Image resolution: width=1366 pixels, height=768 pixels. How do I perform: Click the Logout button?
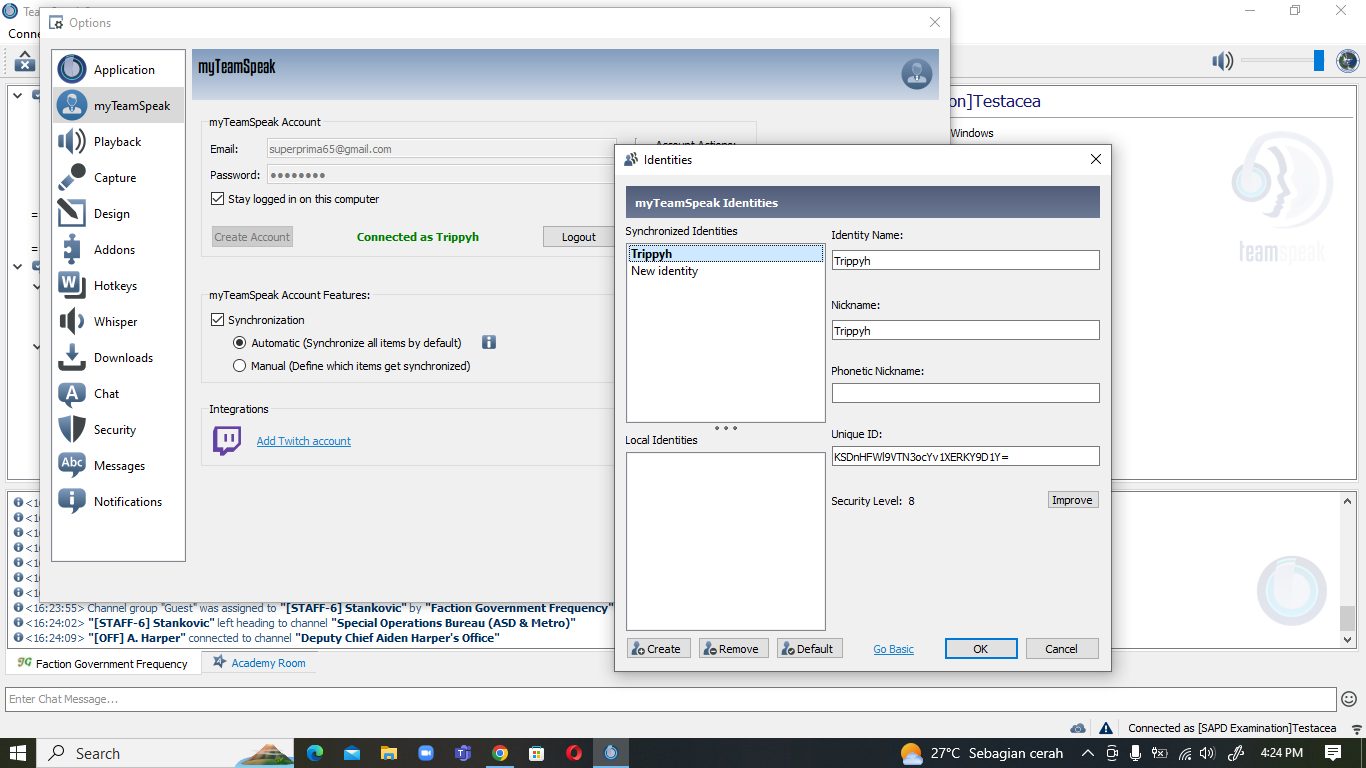[x=578, y=237]
